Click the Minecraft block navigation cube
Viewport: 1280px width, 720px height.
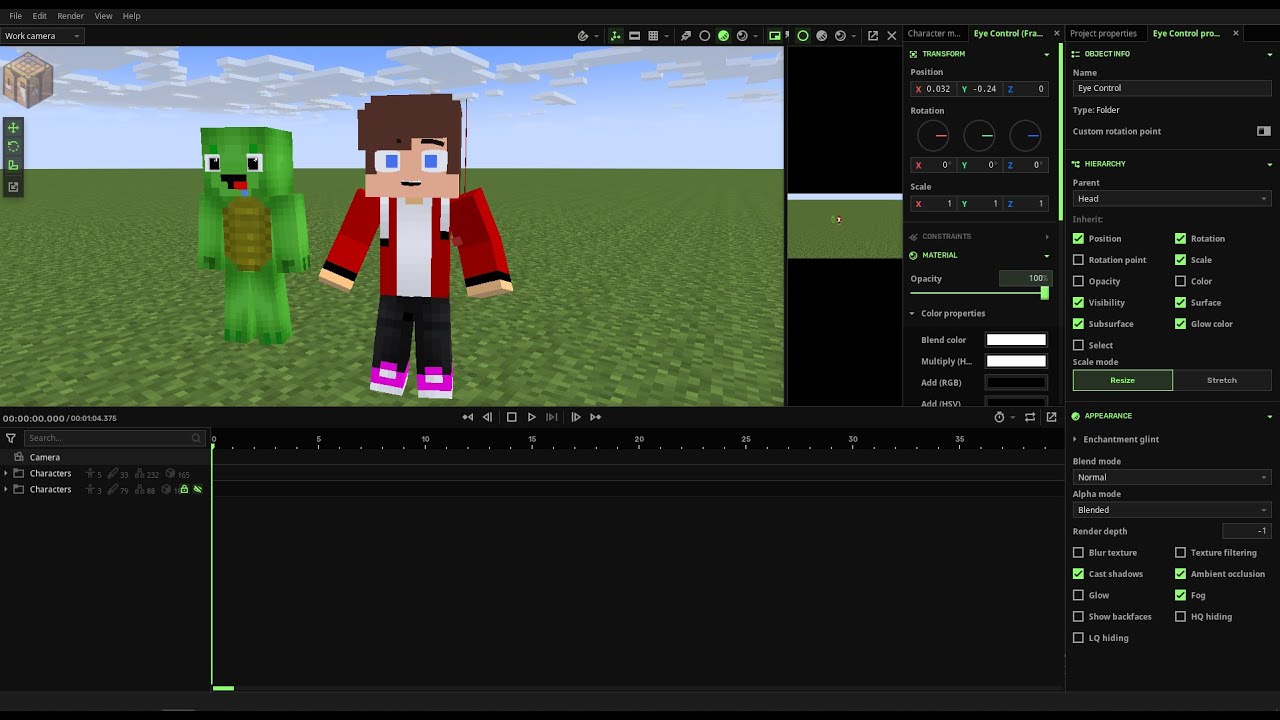click(x=27, y=80)
